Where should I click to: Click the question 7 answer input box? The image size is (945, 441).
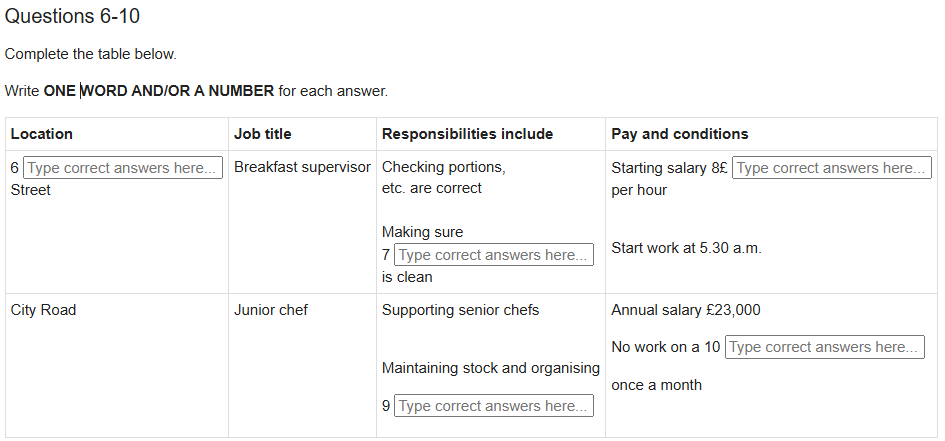493,255
